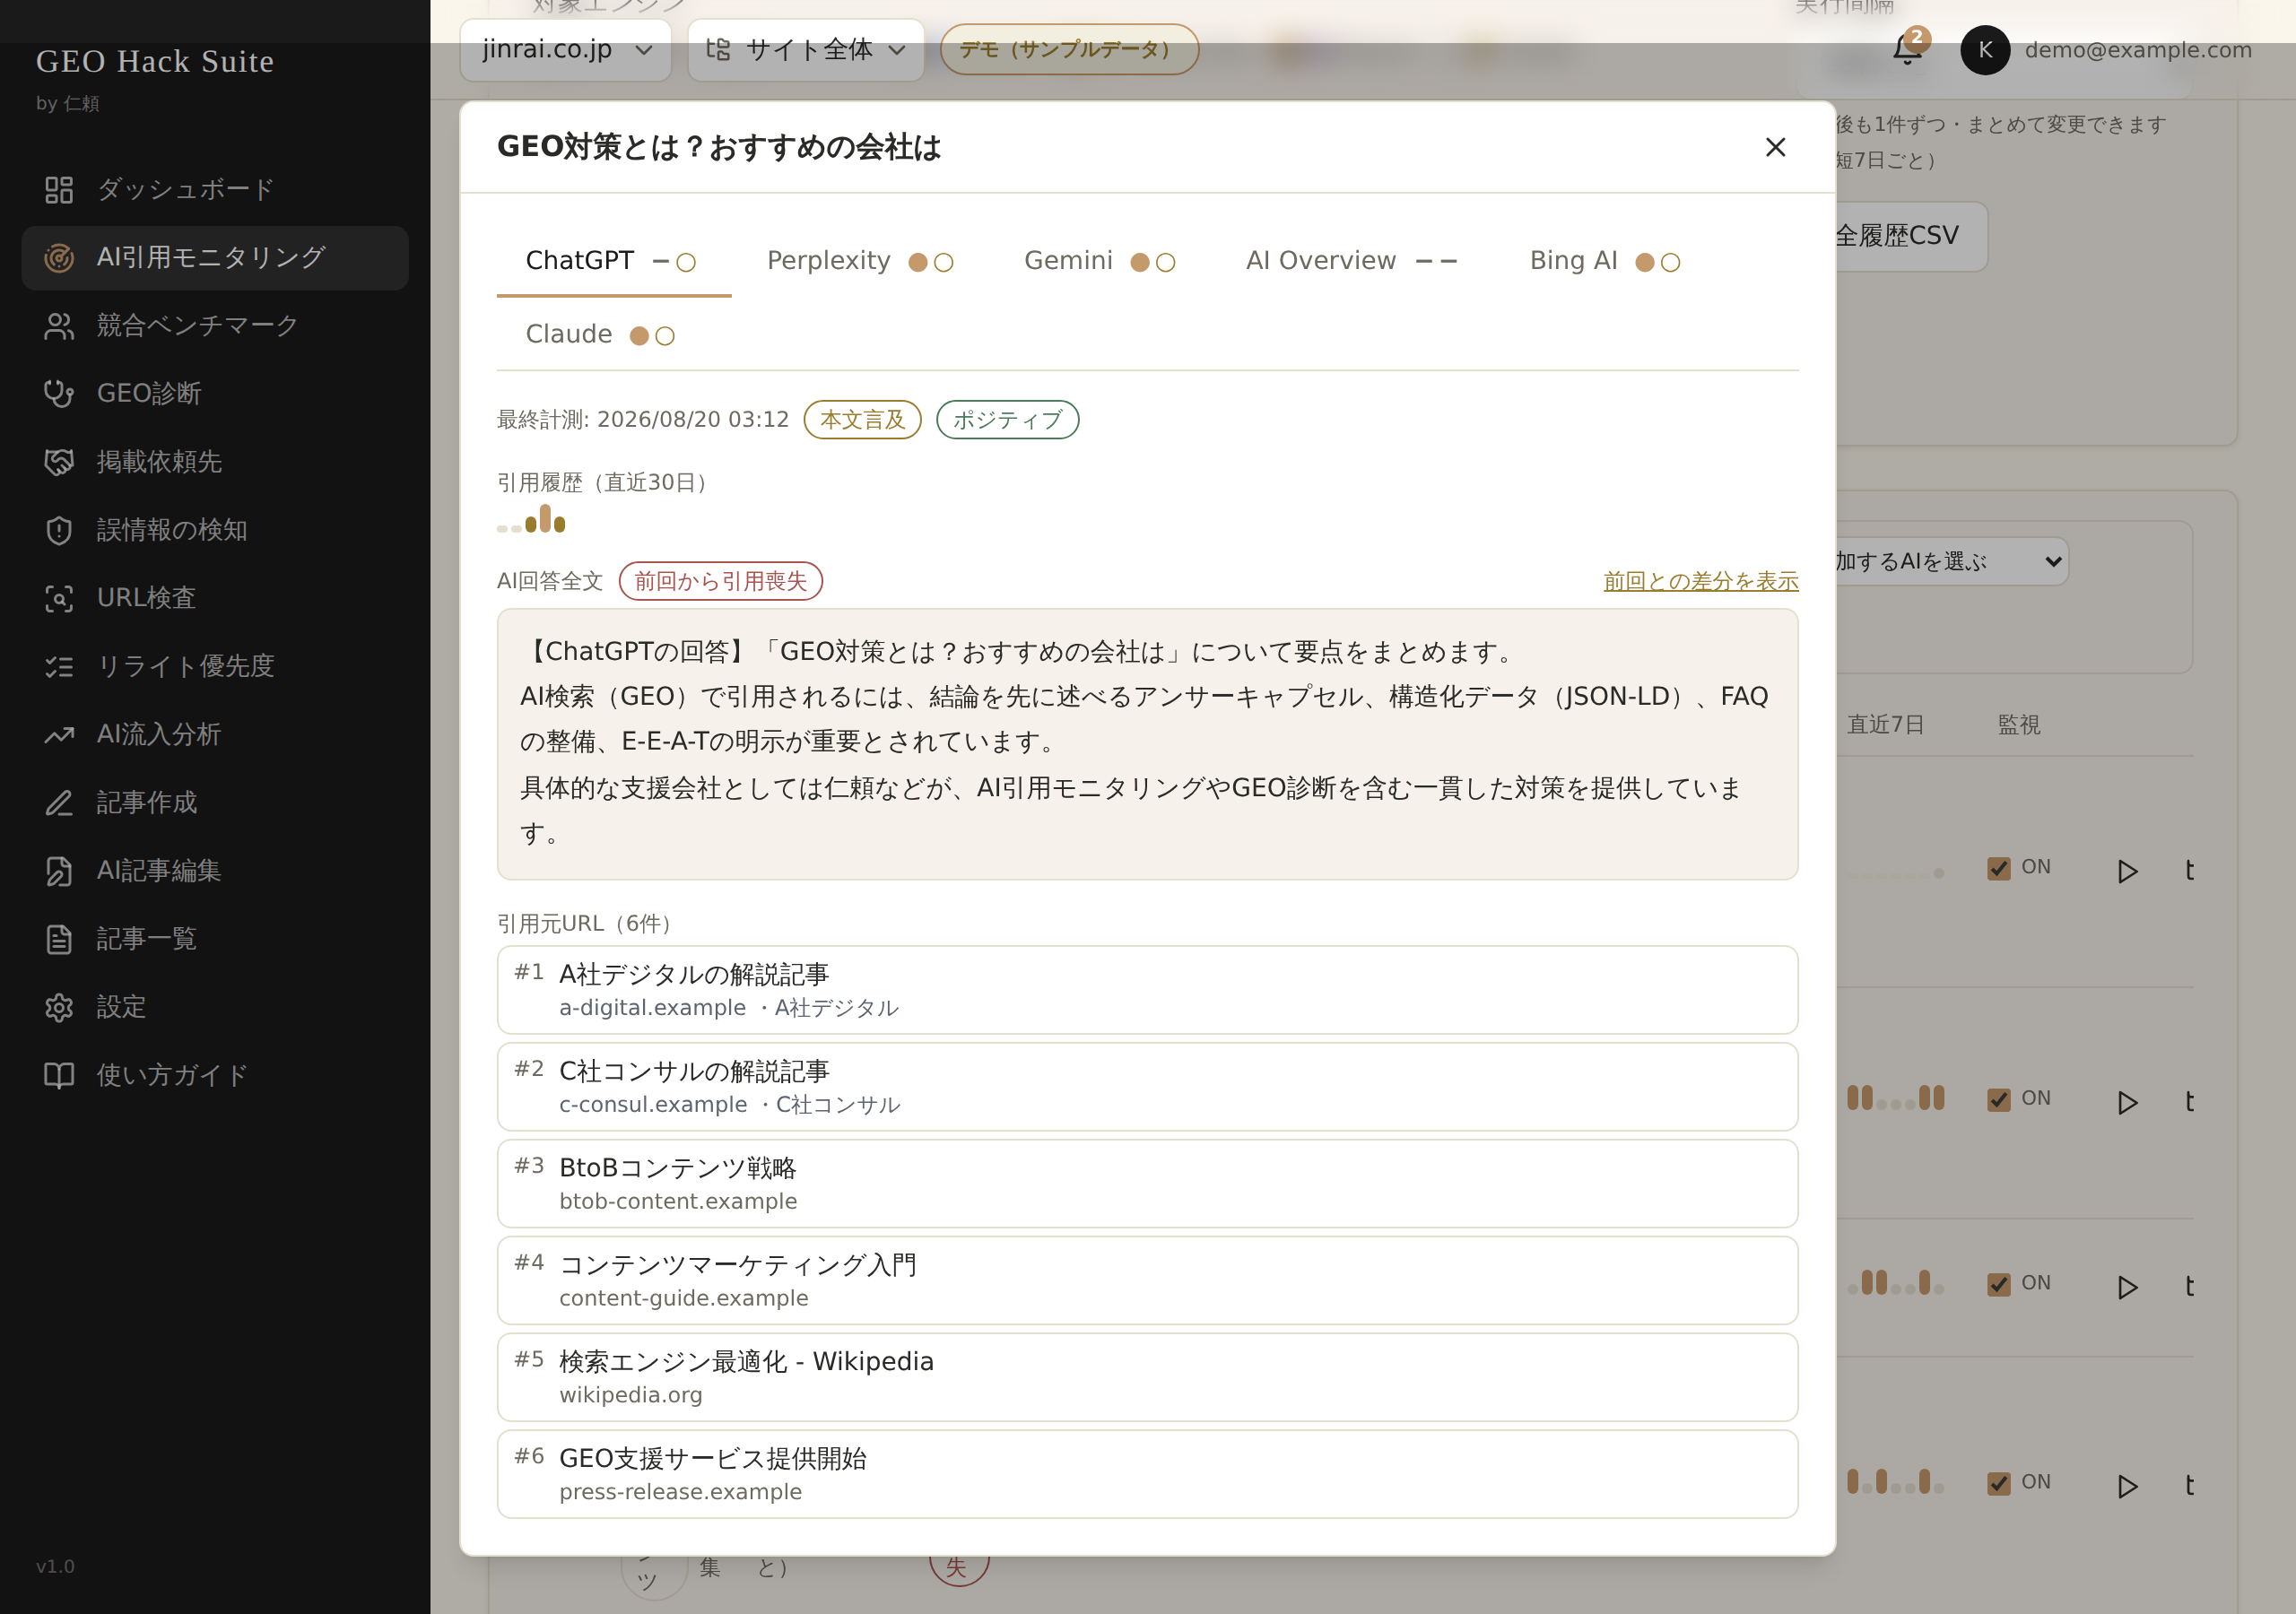Click the AI回答全文 answer text box

[x=1147, y=744]
